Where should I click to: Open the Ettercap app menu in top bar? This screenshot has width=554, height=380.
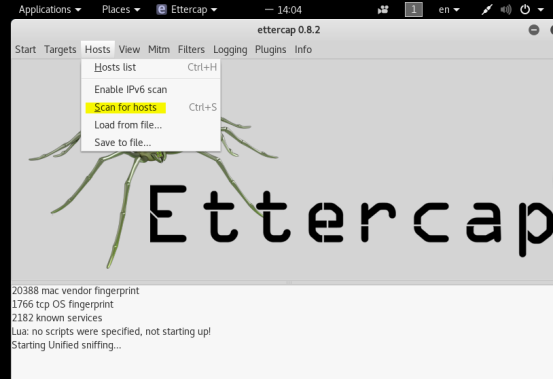pos(187,10)
